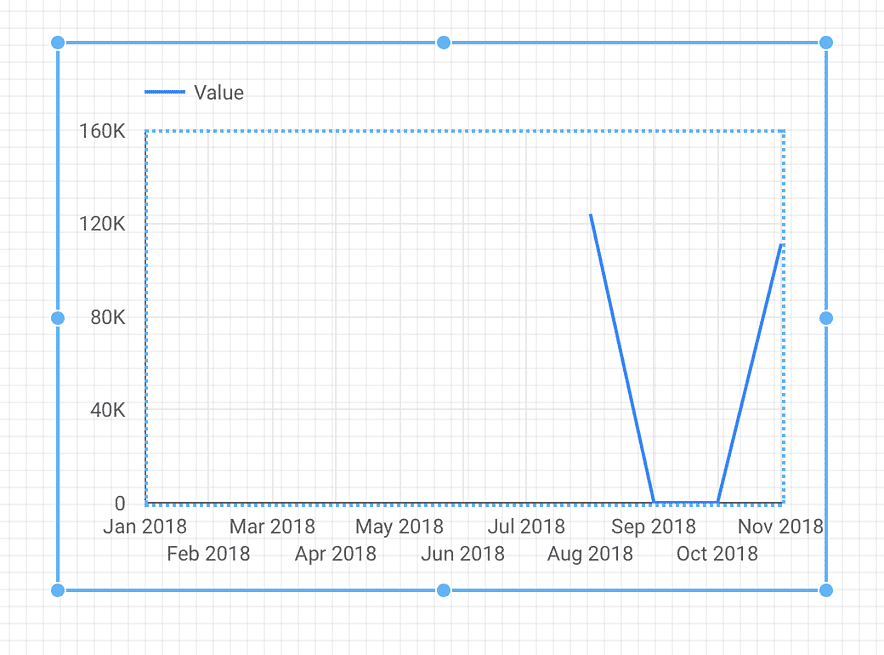
Task: Click the top-left corner resize handle
Action: click(58, 42)
